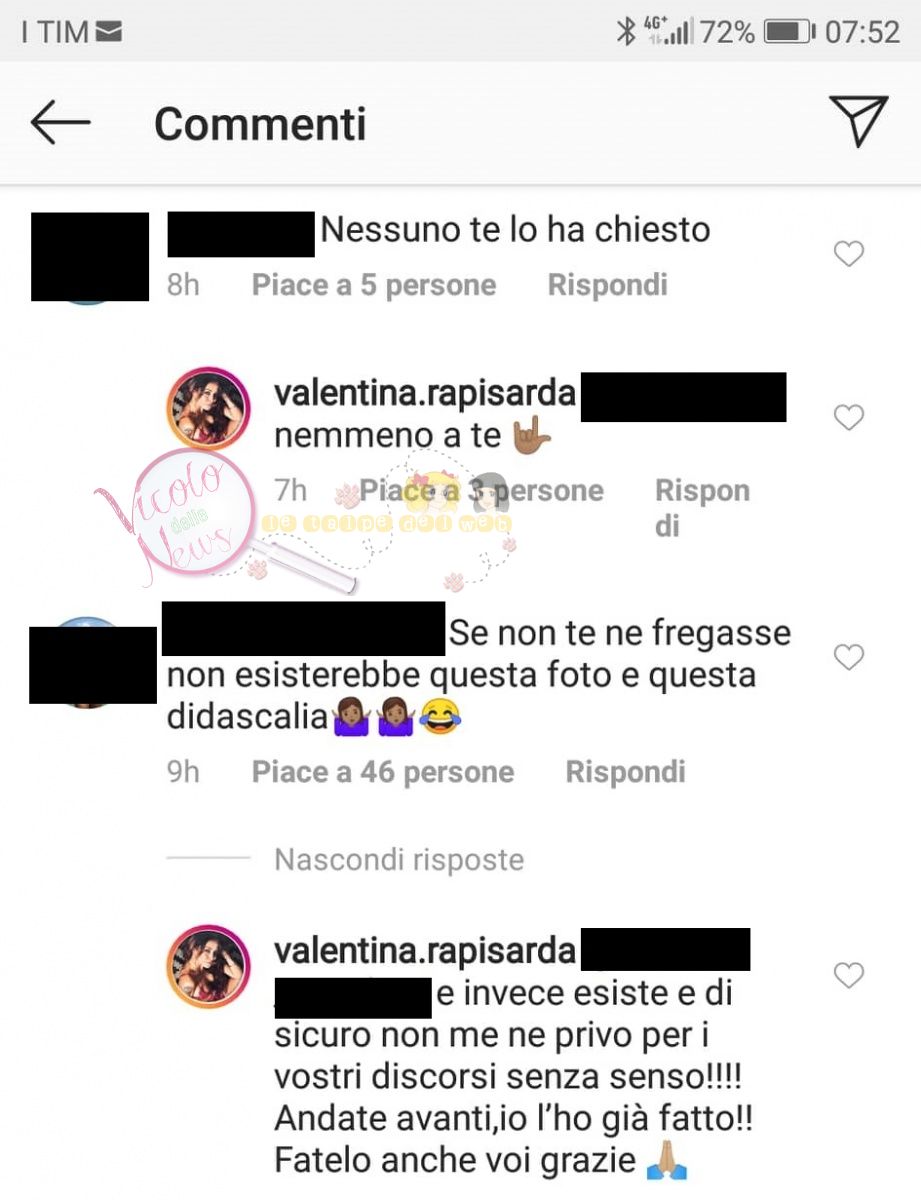
Task: Open "Piace a 3 persone" likes list
Action: point(482,491)
